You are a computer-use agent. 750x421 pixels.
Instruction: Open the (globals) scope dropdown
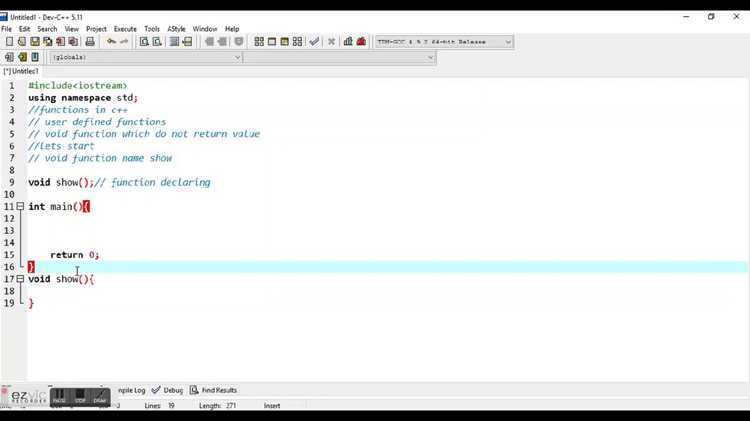coord(237,57)
